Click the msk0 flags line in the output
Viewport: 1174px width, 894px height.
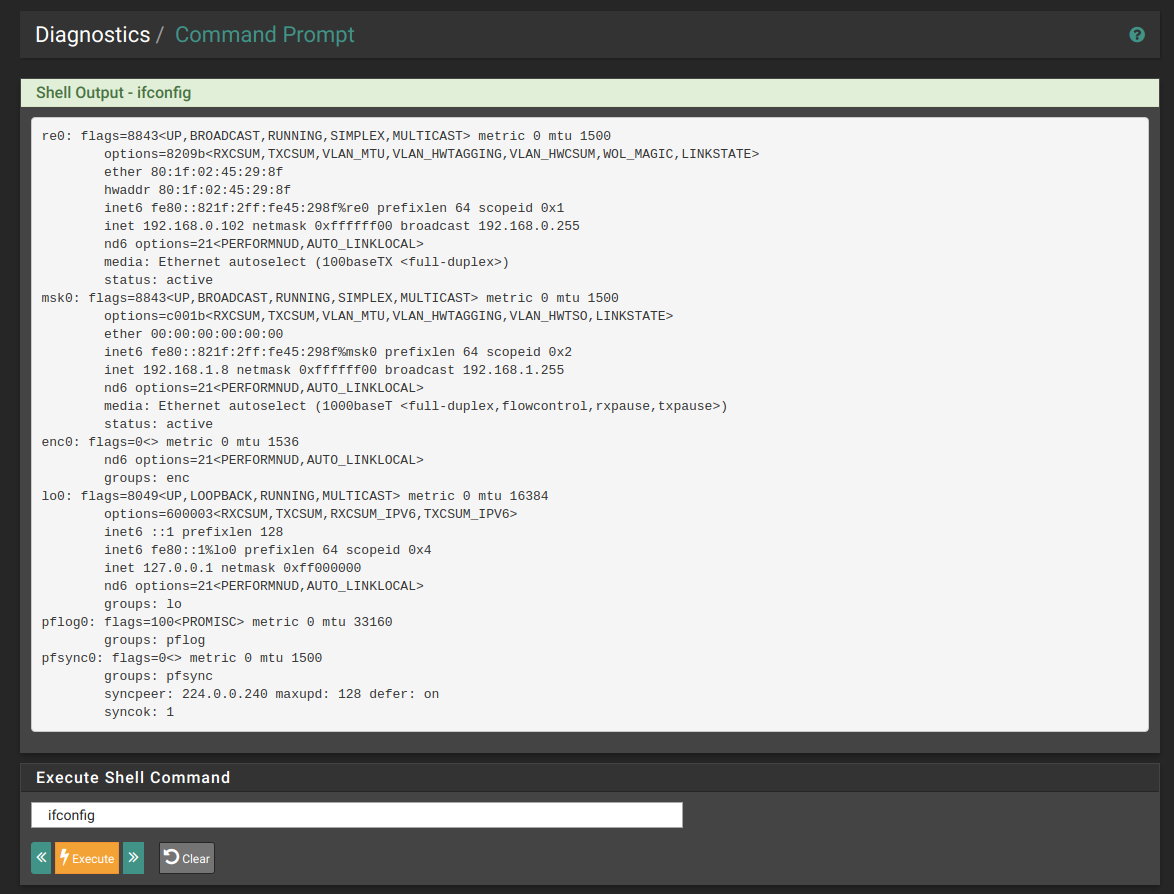coord(330,298)
